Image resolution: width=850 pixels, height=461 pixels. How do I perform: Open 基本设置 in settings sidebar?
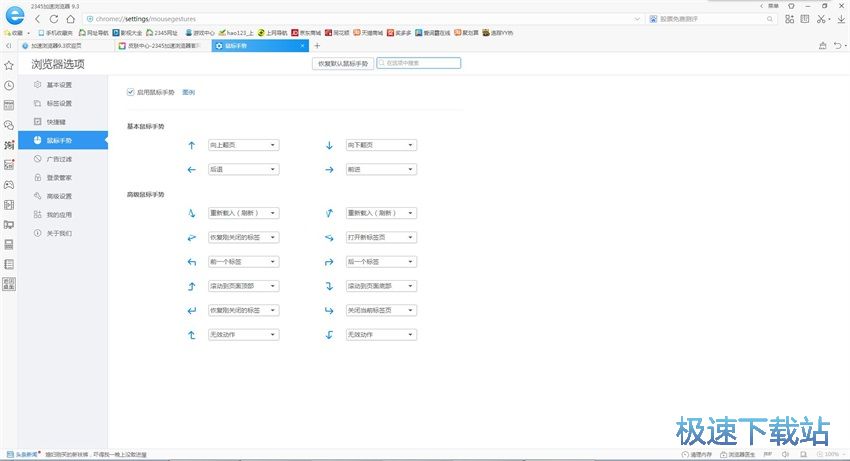63,85
